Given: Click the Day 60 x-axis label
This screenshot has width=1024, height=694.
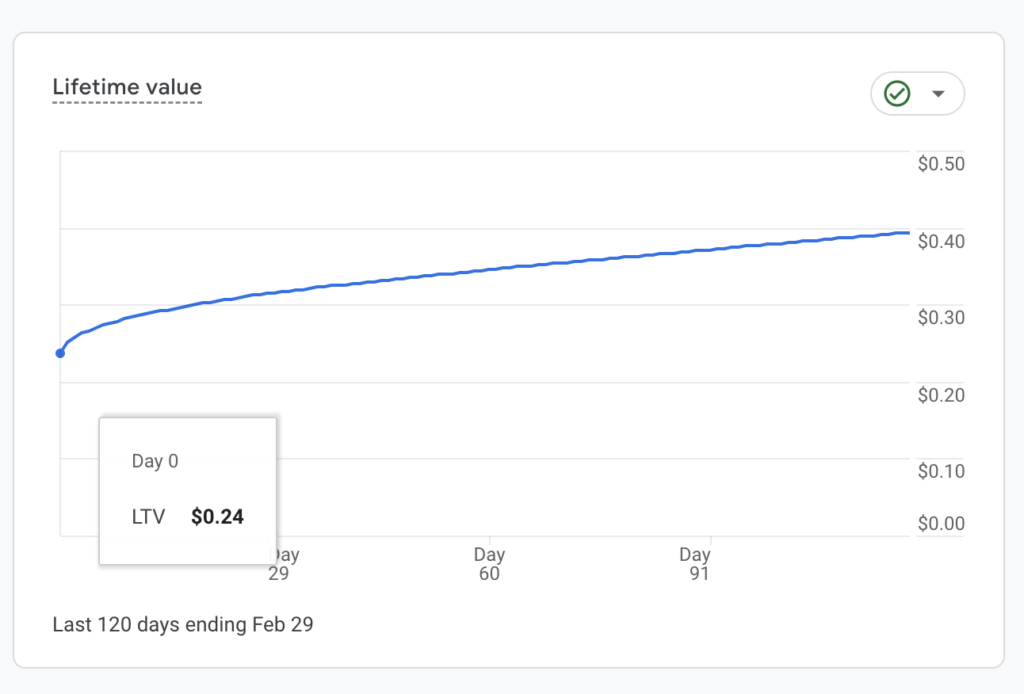Looking at the screenshot, I should [489, 564].
